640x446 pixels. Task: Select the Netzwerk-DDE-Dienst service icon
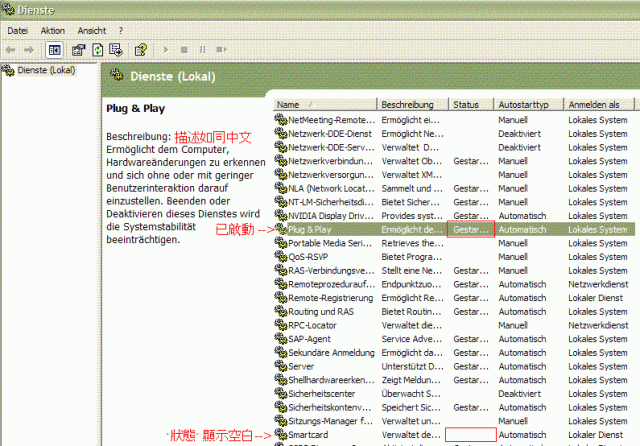(281, 133)
